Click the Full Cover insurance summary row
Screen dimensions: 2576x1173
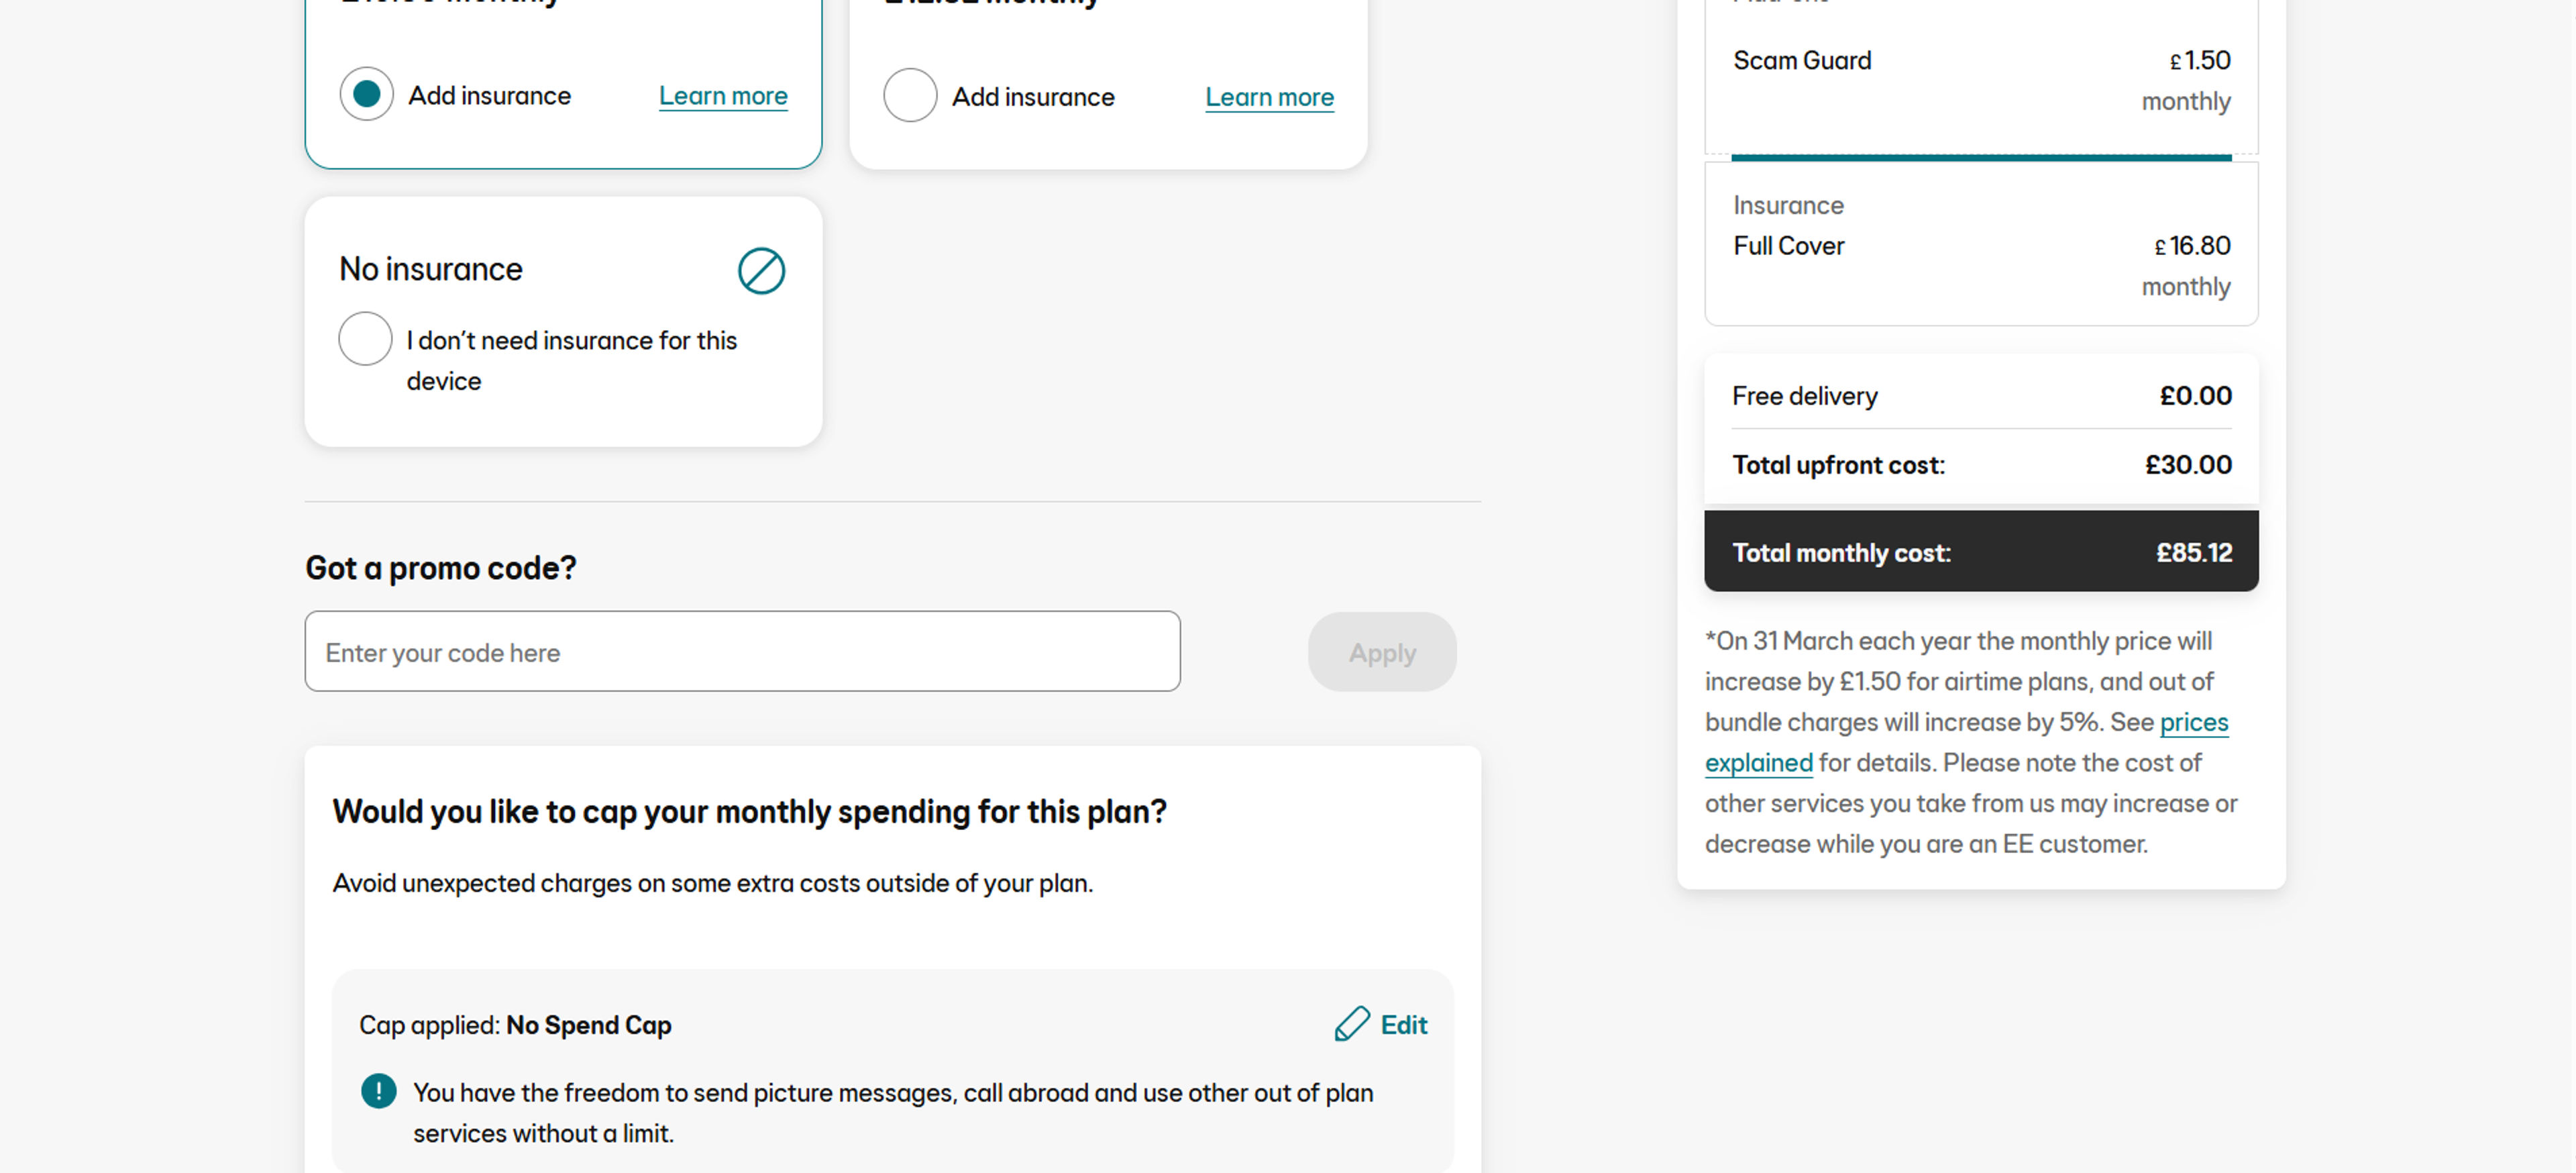point(1981,245)
